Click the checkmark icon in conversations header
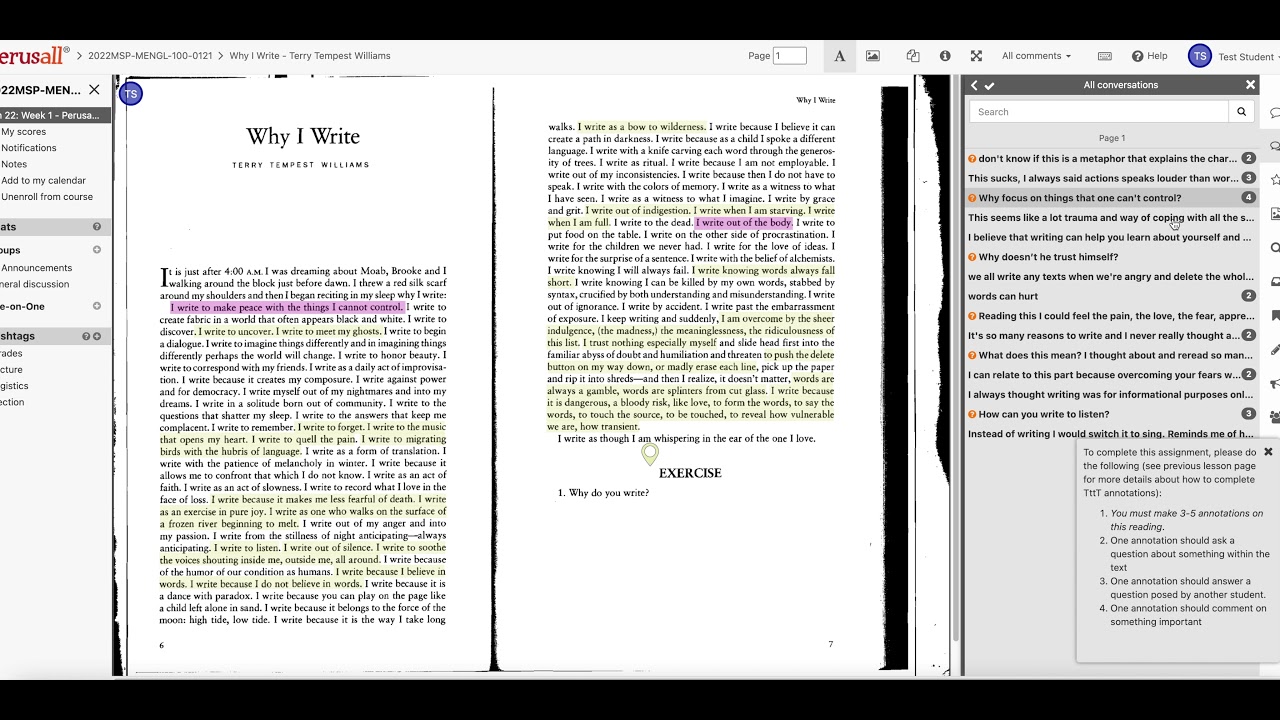The image size is (1280, 720). click(989, 85)
